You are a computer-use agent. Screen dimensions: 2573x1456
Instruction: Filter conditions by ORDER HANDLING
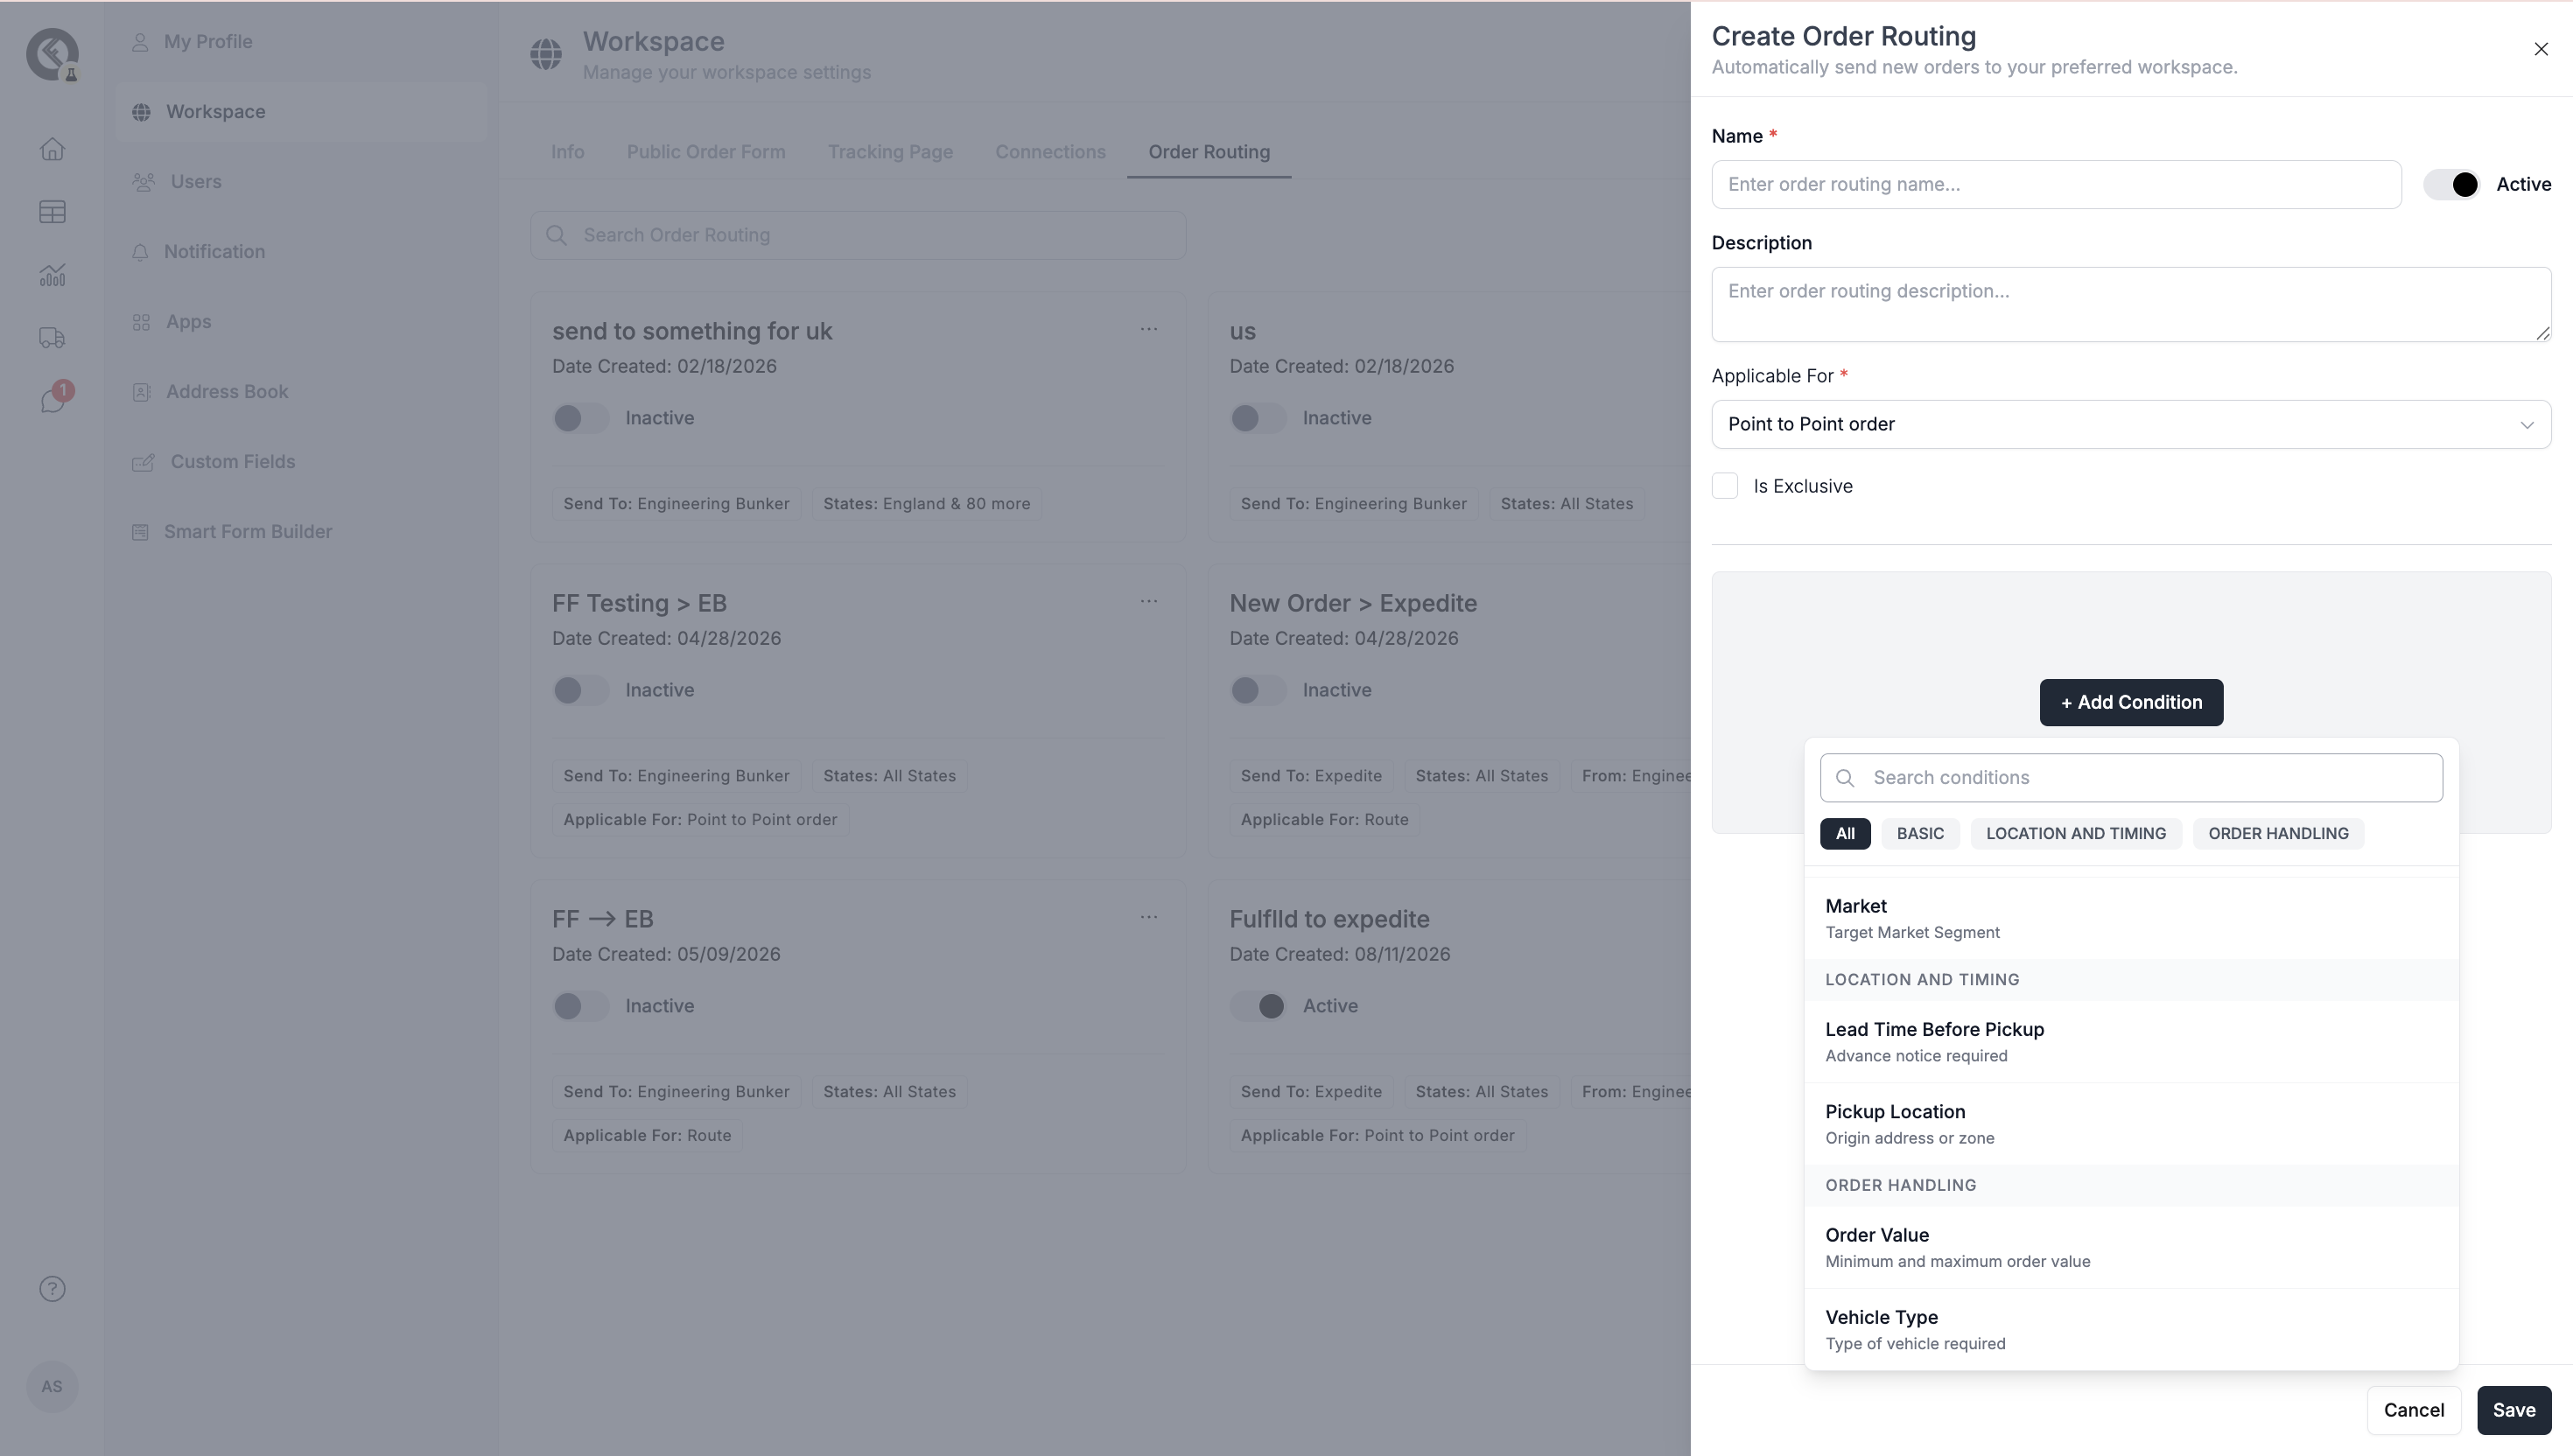click(x=2278, y=834)
